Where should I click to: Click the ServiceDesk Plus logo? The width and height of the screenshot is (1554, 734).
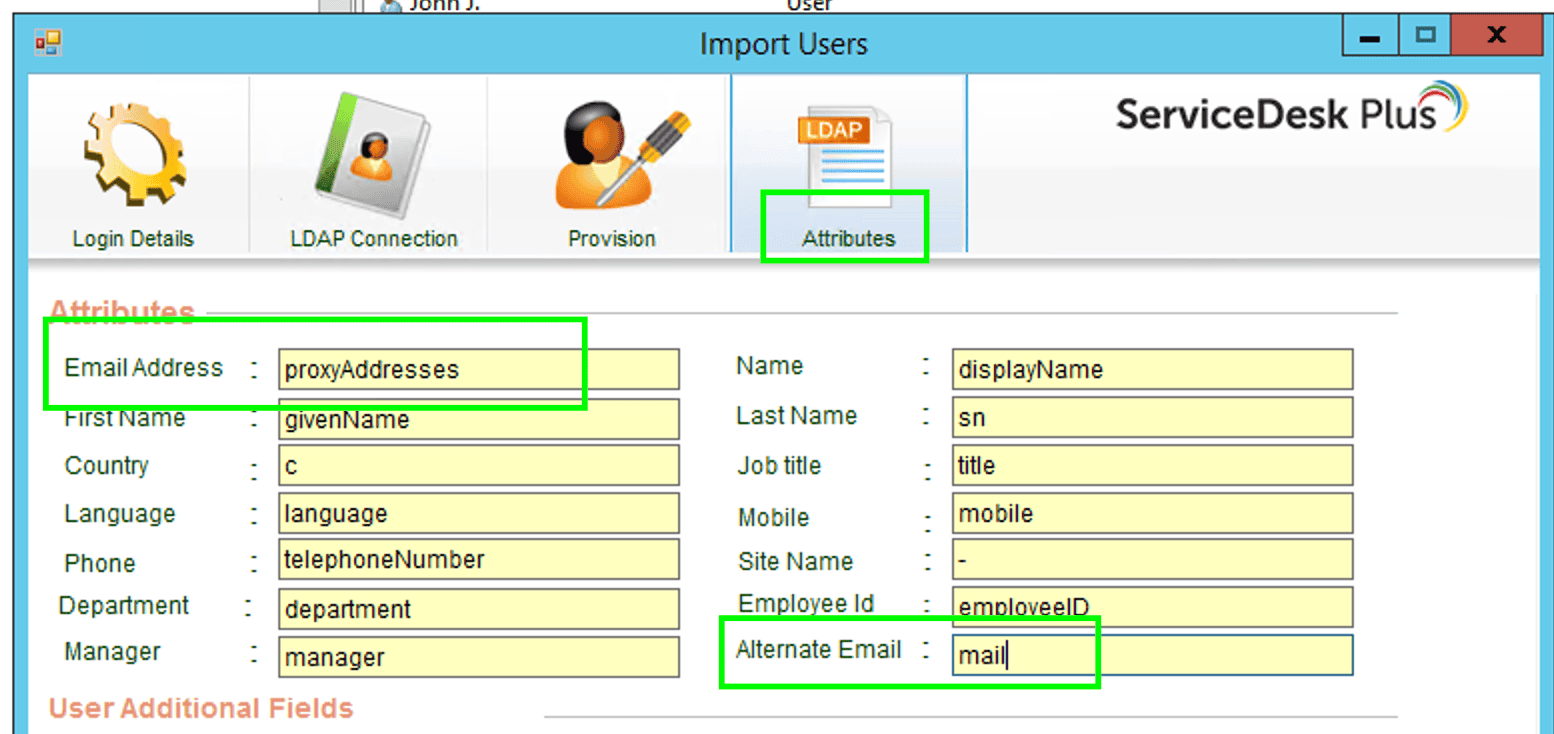(1290, 110)
